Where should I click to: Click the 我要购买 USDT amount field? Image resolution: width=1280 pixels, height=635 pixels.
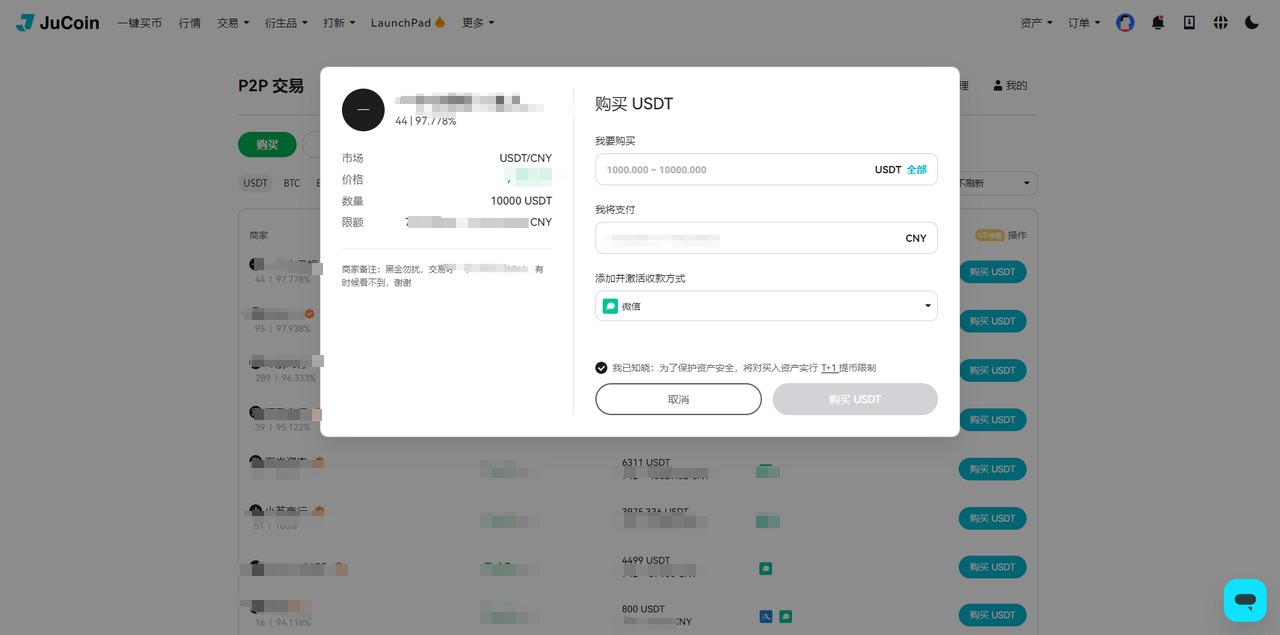click(766, 169)
